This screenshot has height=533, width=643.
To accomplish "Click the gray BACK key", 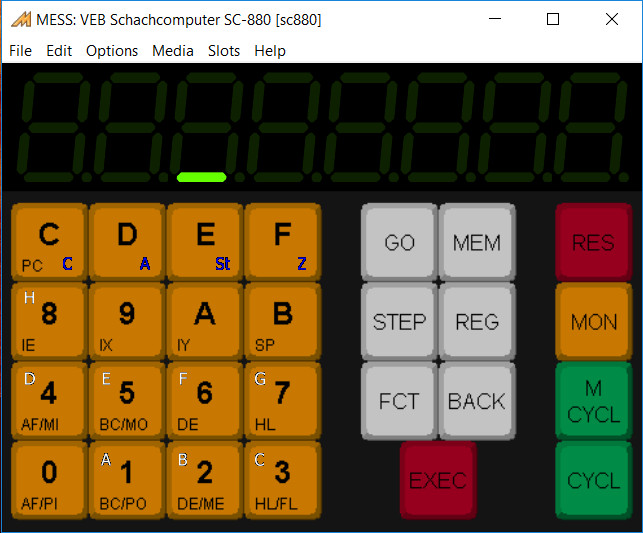I will pyautogui.click(x=477, y=401).
